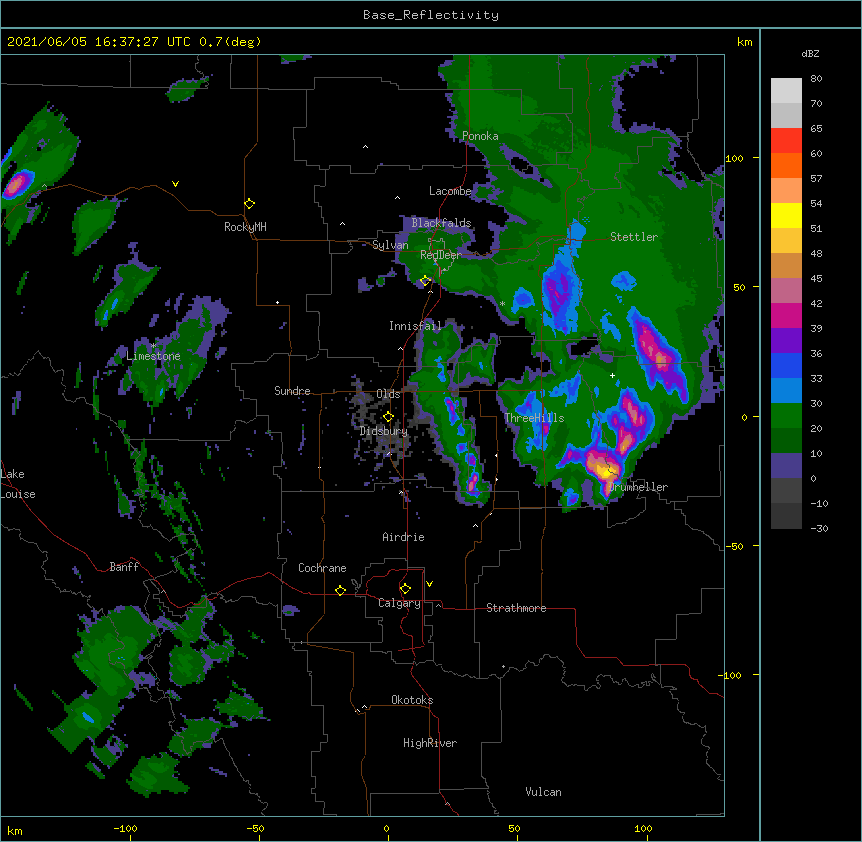Select the purple 39-36 dBZ legend swatch
862x842 pixels.
[x=786, y=341]
